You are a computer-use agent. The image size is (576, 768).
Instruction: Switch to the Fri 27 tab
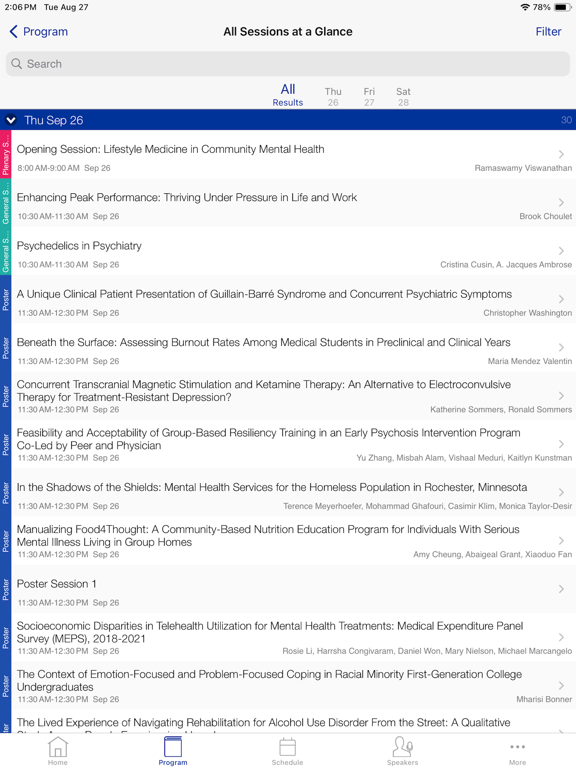(369, 96)
